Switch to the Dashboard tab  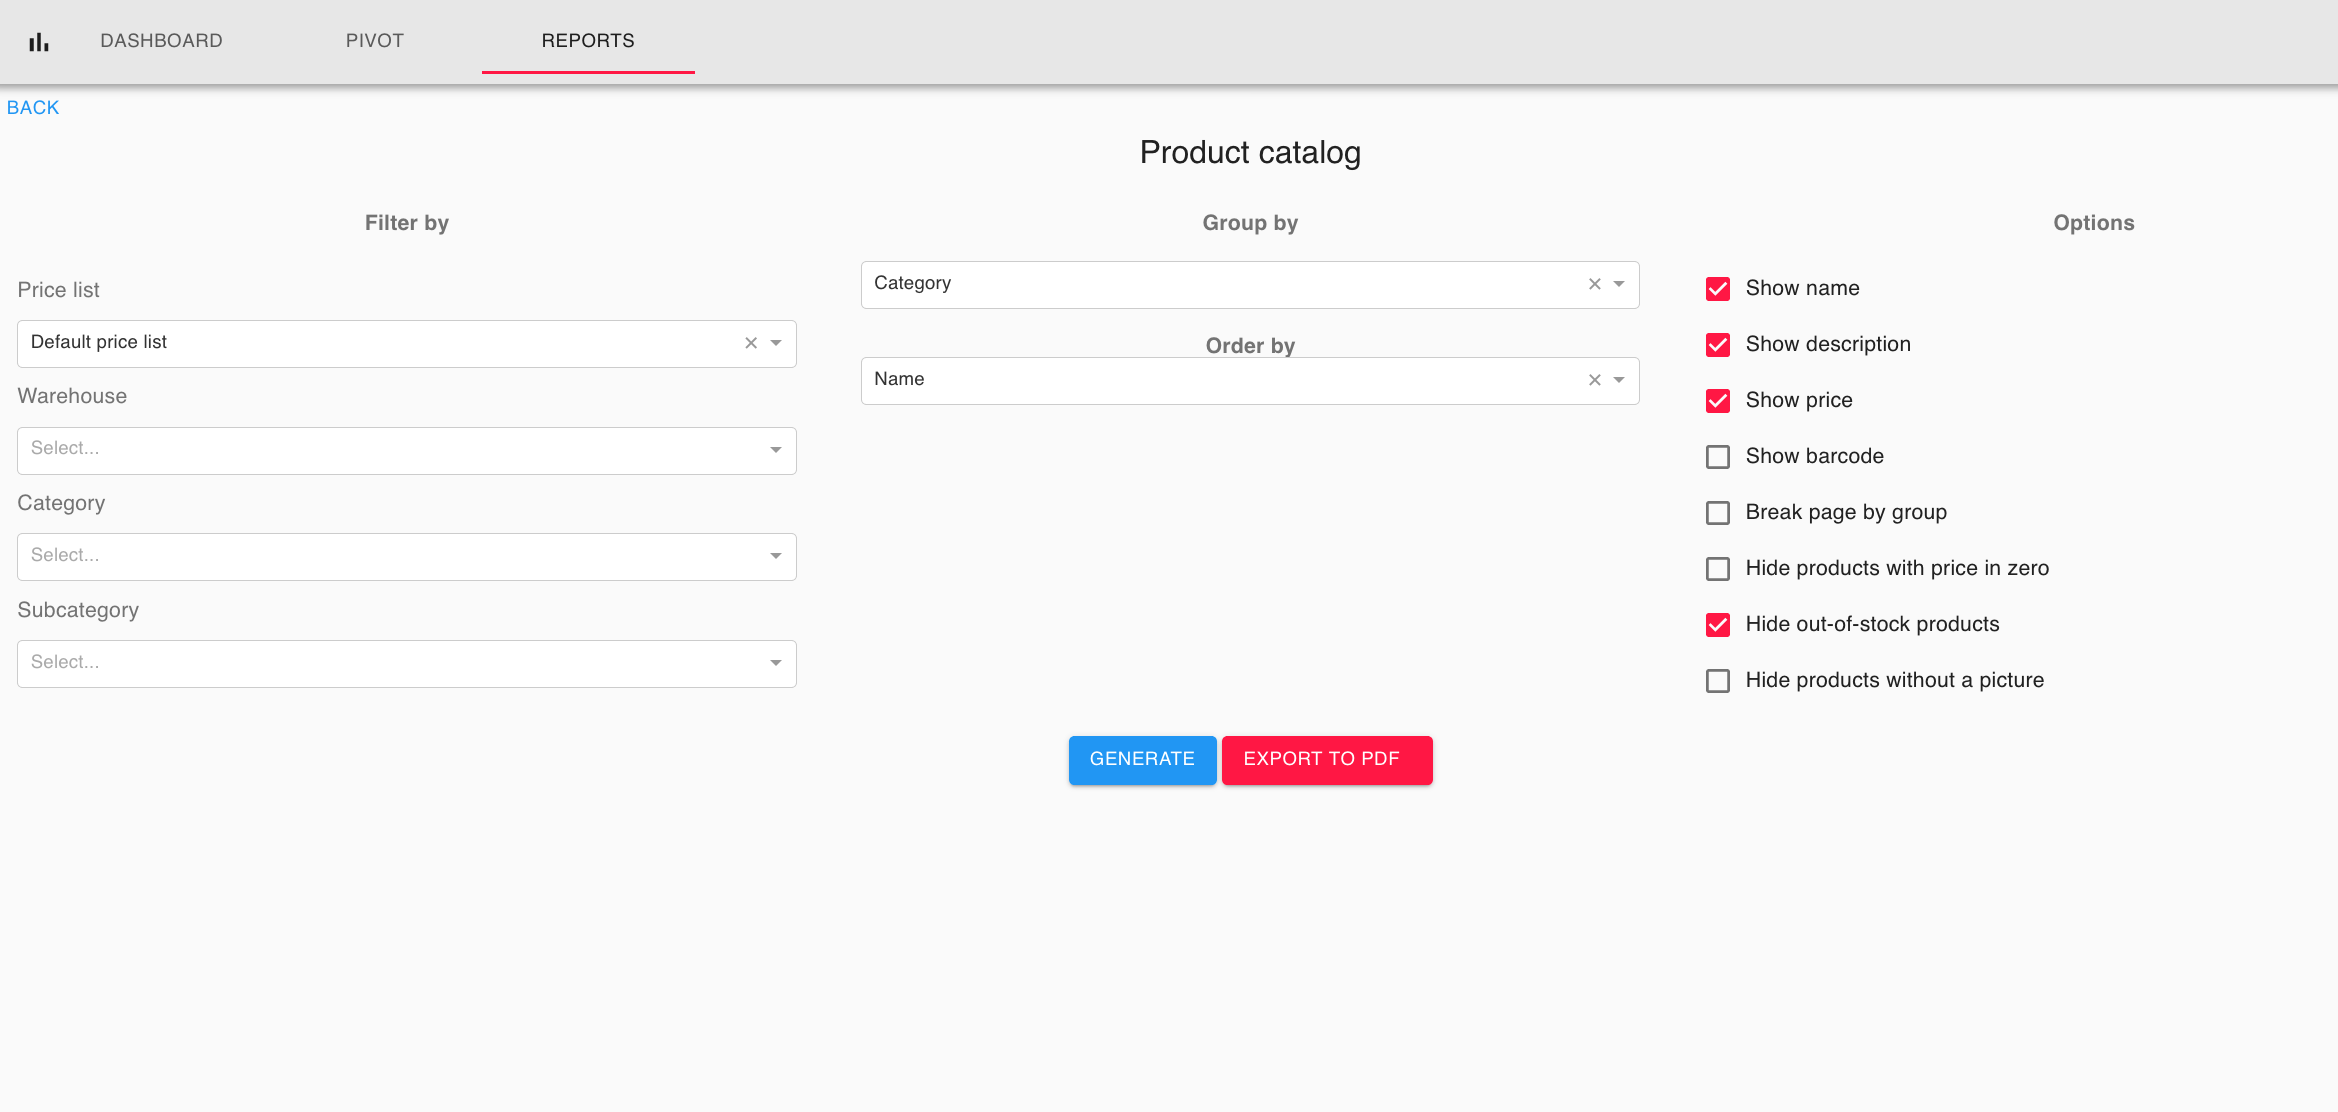[161, 41]
